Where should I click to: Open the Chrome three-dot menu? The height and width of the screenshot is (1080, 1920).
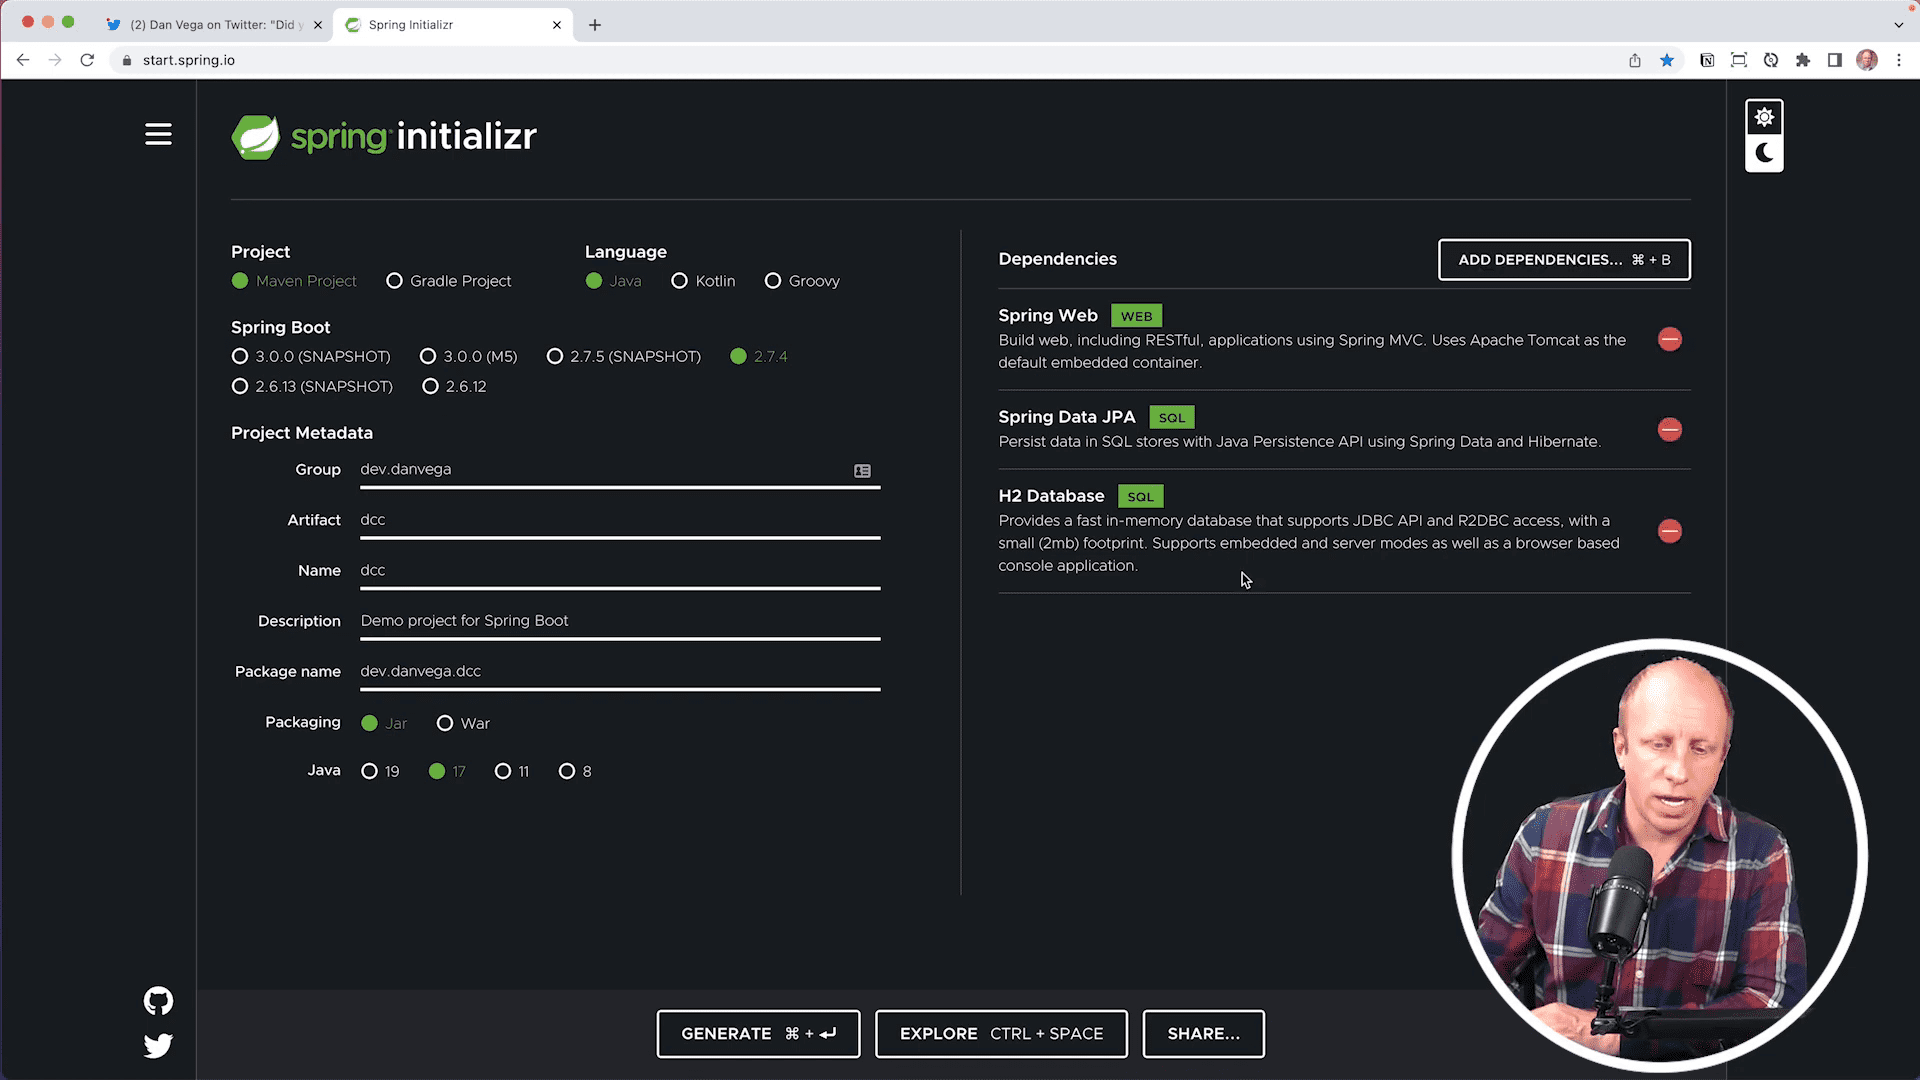click(1900, 60)
